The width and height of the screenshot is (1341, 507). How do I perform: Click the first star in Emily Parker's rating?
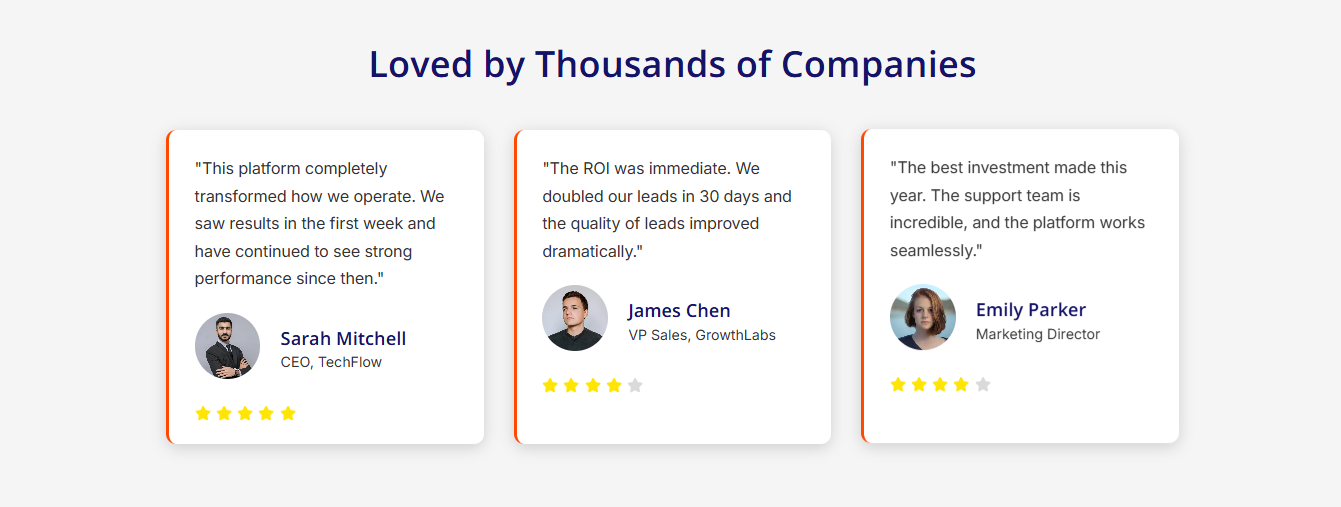[898, 384]
